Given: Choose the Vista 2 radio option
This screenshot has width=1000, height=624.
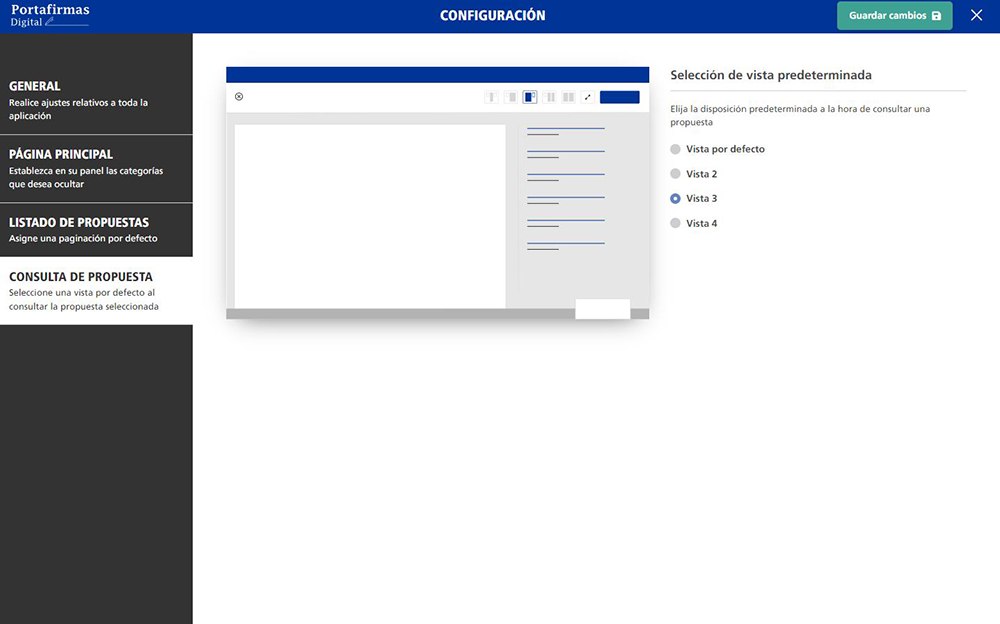Looking at the screenshot, I should click(x=676, y=174).
